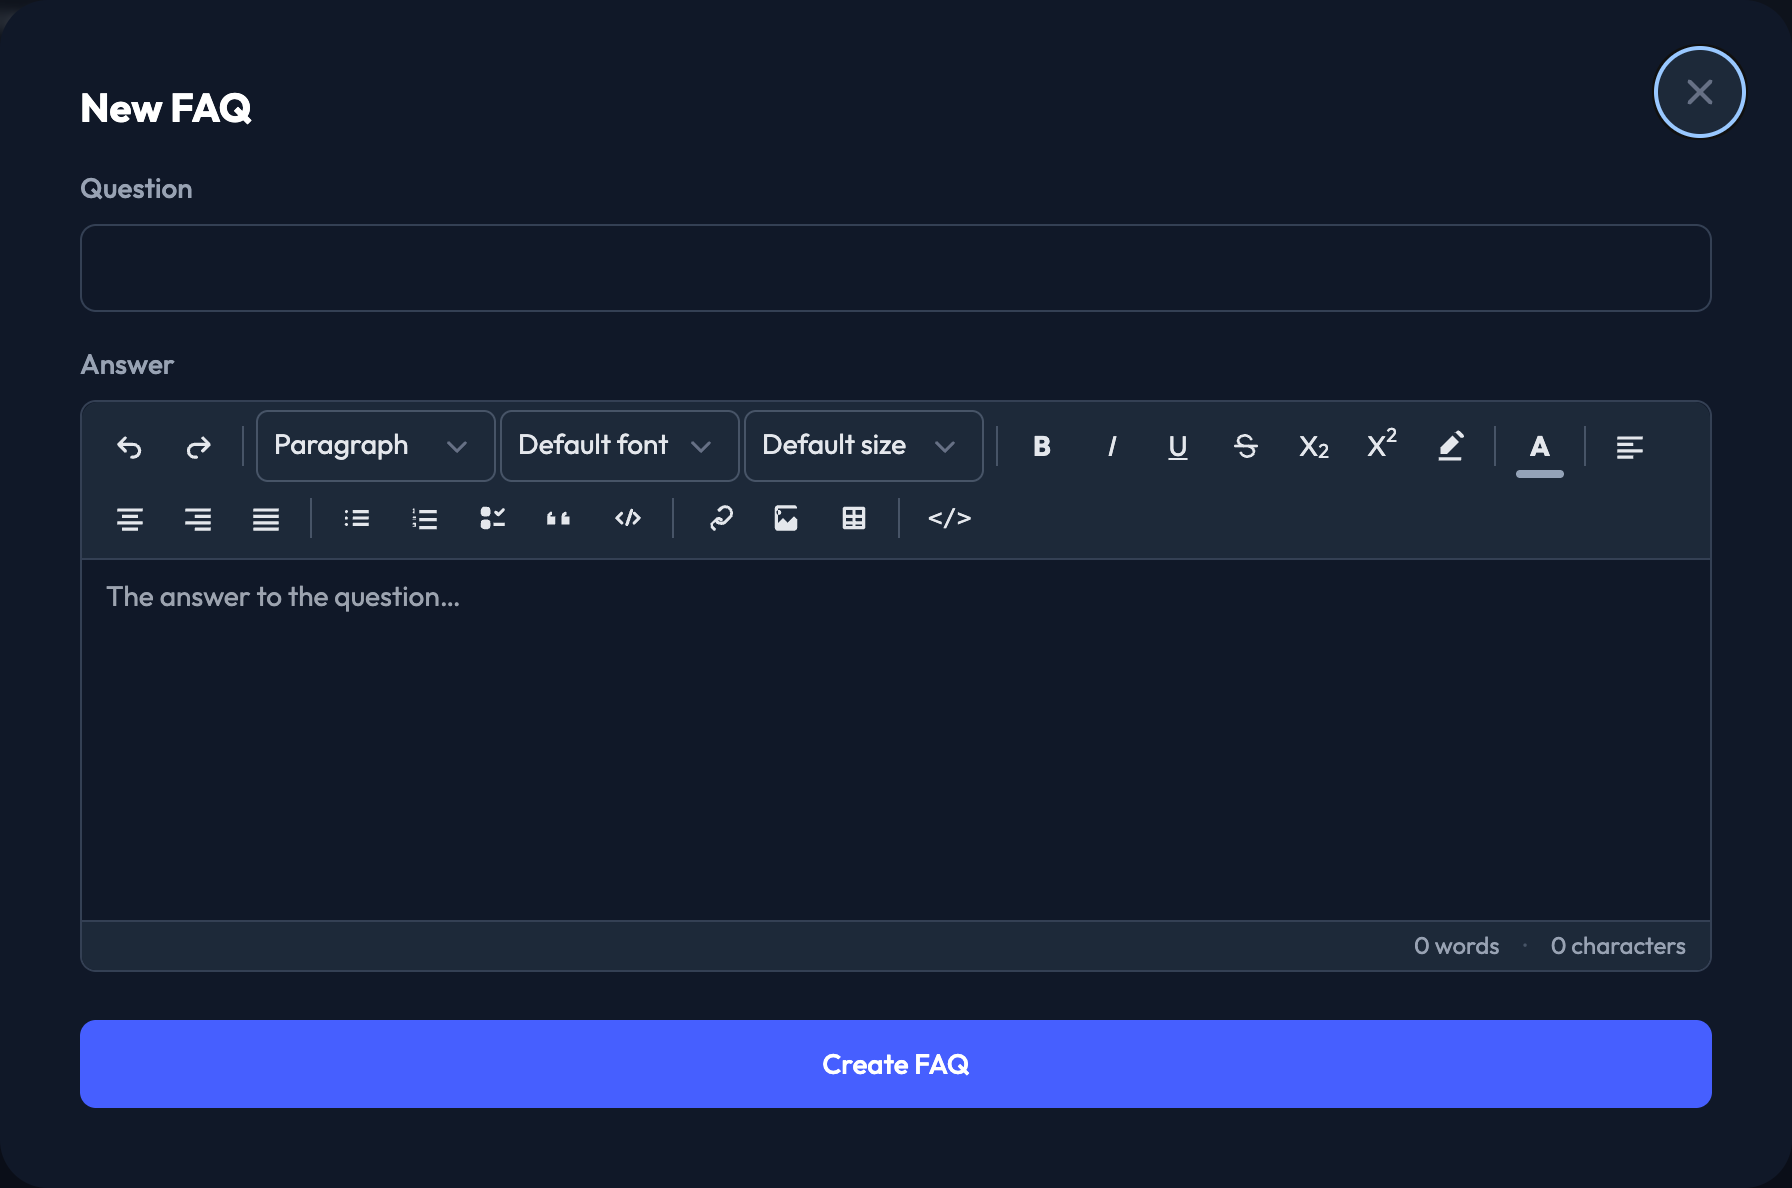Justify the text
Screen dimensions: 1792x1188
(266, 518)
